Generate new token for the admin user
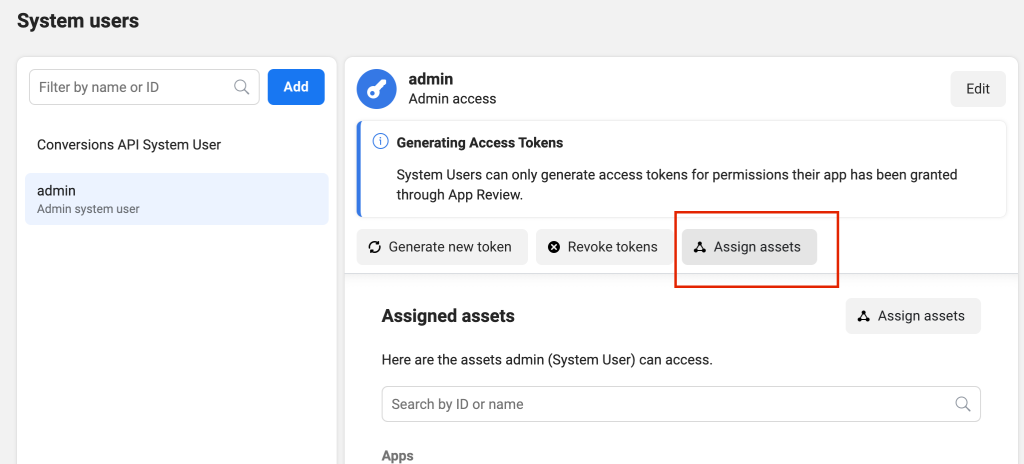The height and width of the screenshot is (464, 1024). point(441,247)
